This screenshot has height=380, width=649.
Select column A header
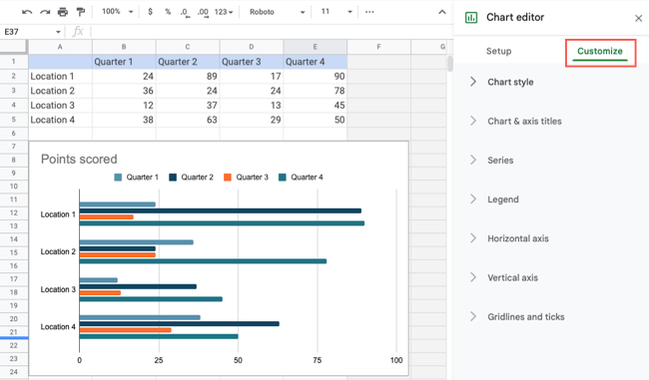tap(60, 47)
